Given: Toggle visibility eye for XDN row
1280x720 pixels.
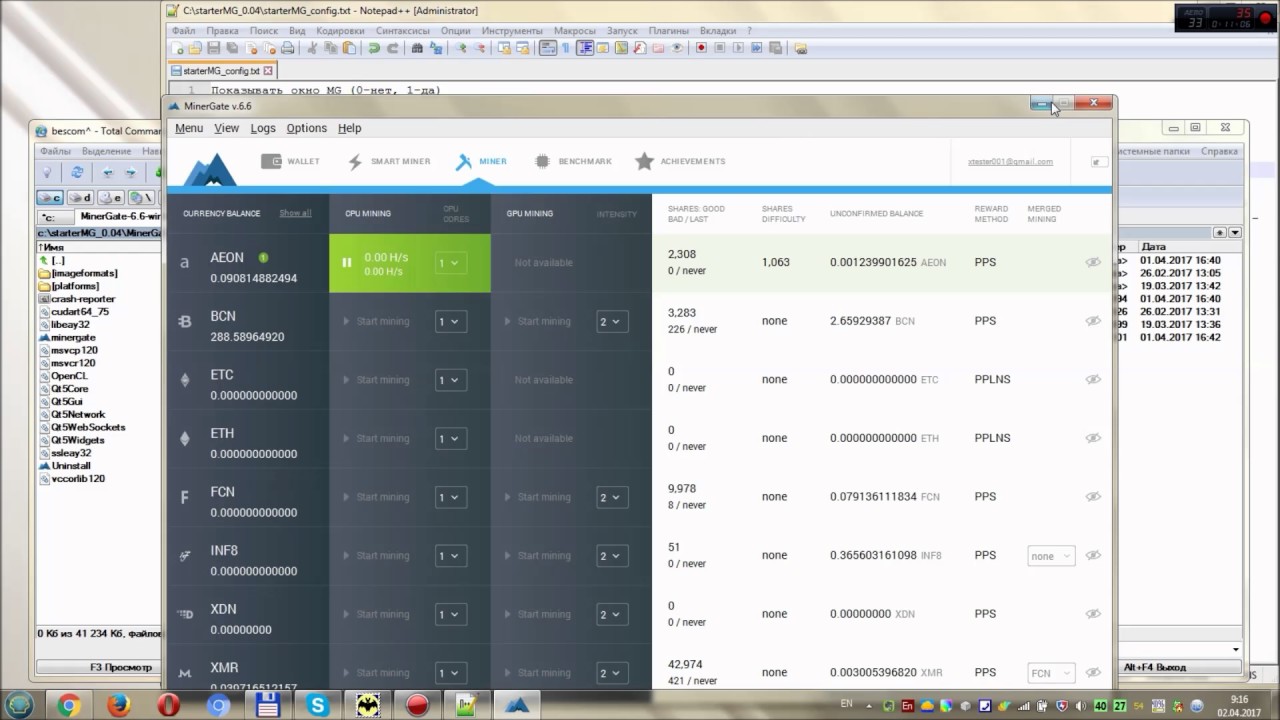Looking at the screenshot, I should click(x=1093, y=614).
